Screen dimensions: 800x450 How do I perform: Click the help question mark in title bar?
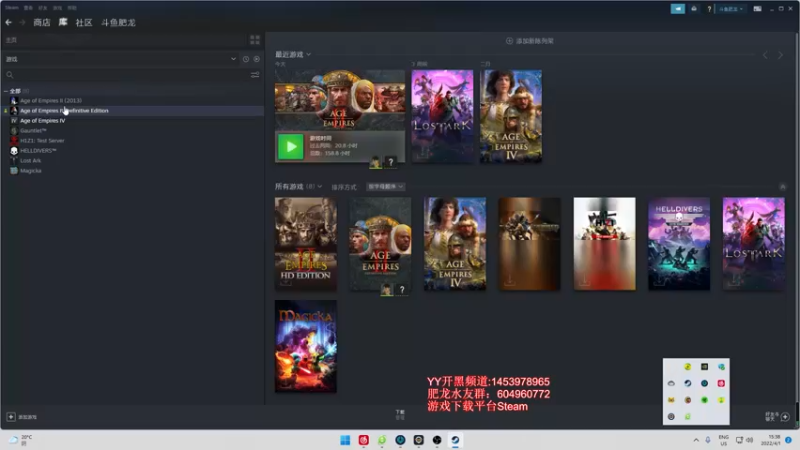coord(709,9)
